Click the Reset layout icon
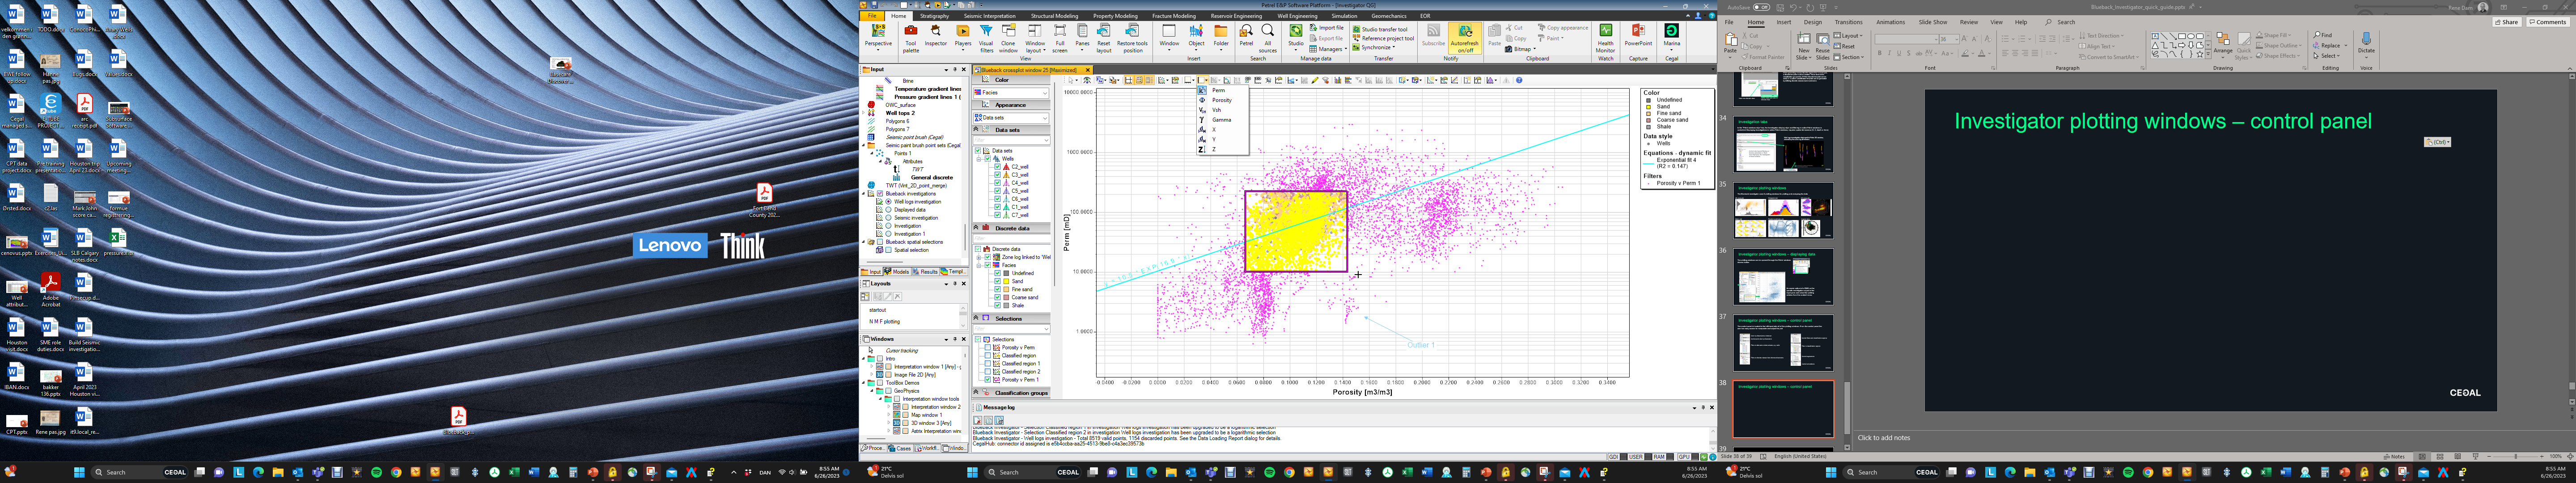 [x=1104, y=38]
